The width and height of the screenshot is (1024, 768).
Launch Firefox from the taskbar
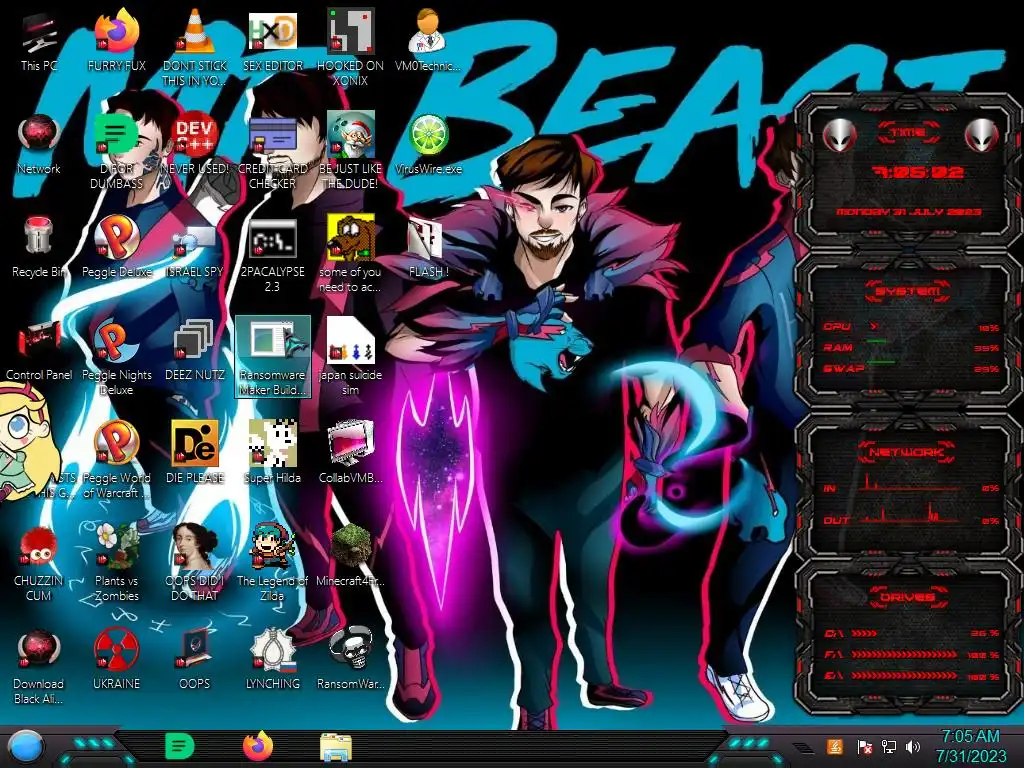click(x=258, y=746)
